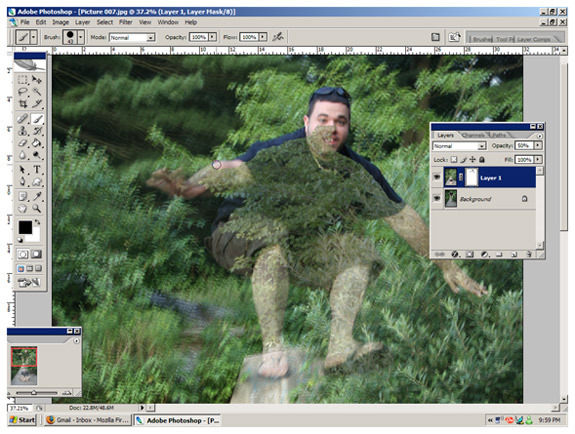Select the Path Selection tool
575x434 pixels.
tap(23, 170)
